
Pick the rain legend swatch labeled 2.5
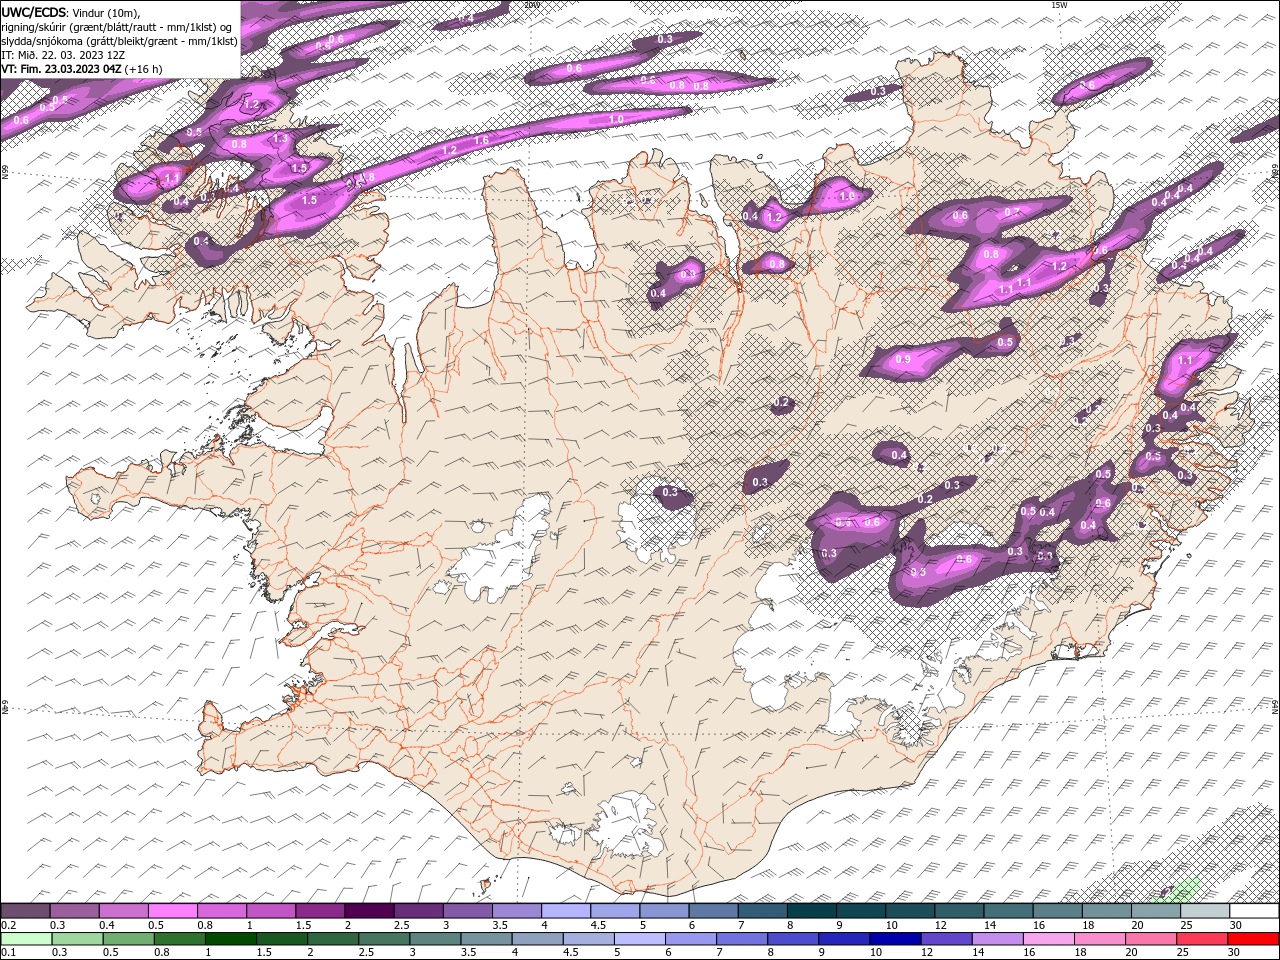[x=383, y=939]
